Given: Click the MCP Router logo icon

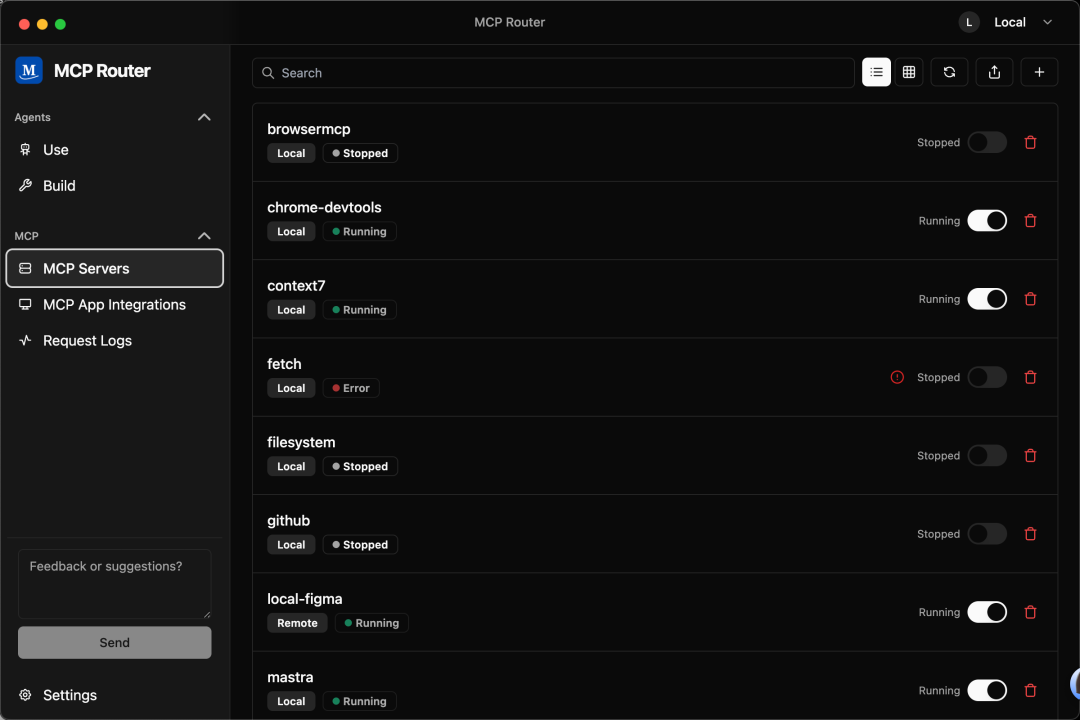Looking at the screenshot, I should 28,70.
